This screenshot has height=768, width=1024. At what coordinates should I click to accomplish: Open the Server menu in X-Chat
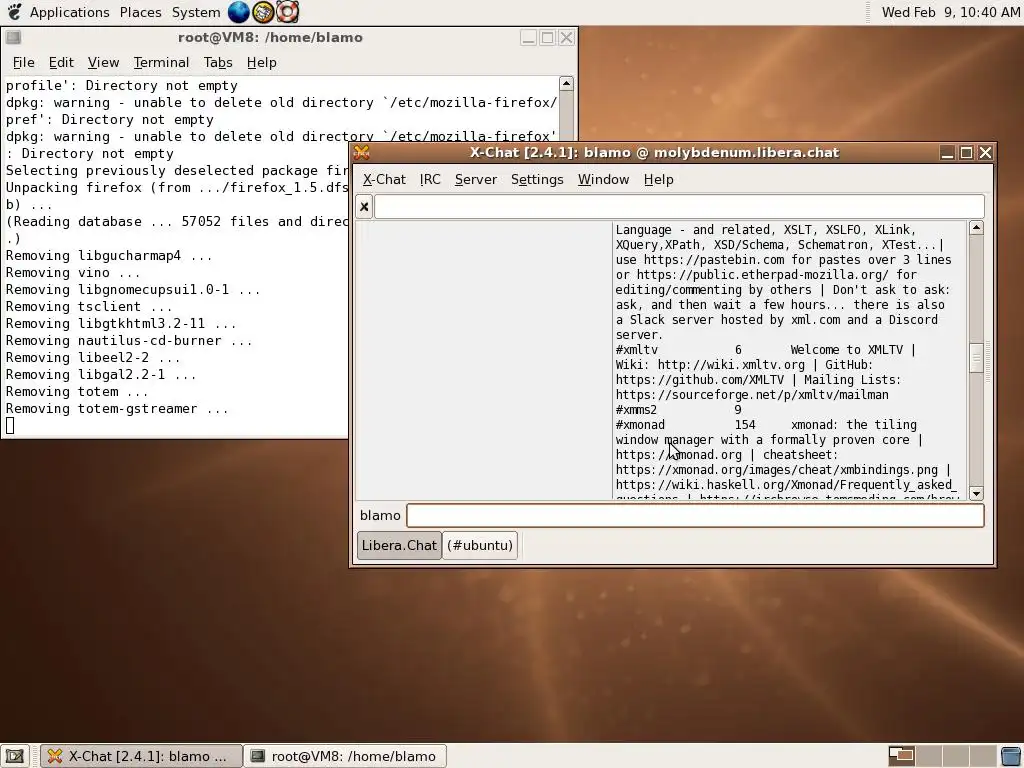point(475,179)
